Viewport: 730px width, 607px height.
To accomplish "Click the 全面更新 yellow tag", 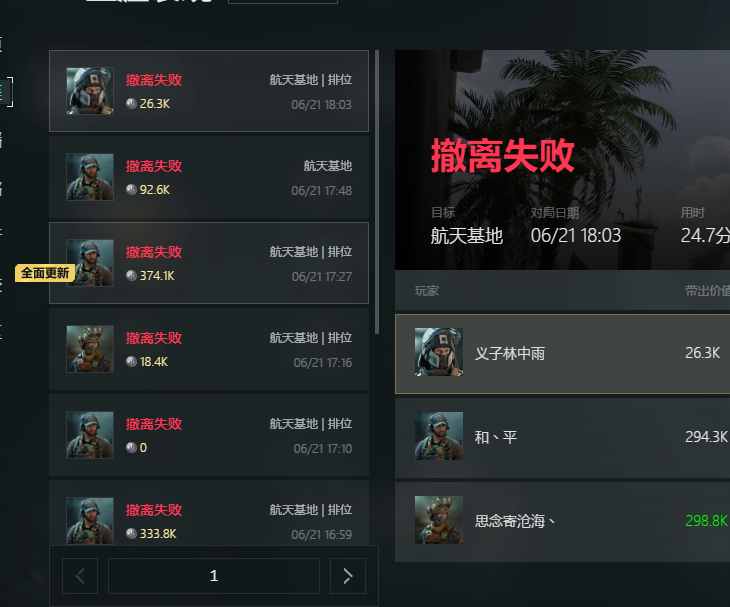I will pos(45,273).
